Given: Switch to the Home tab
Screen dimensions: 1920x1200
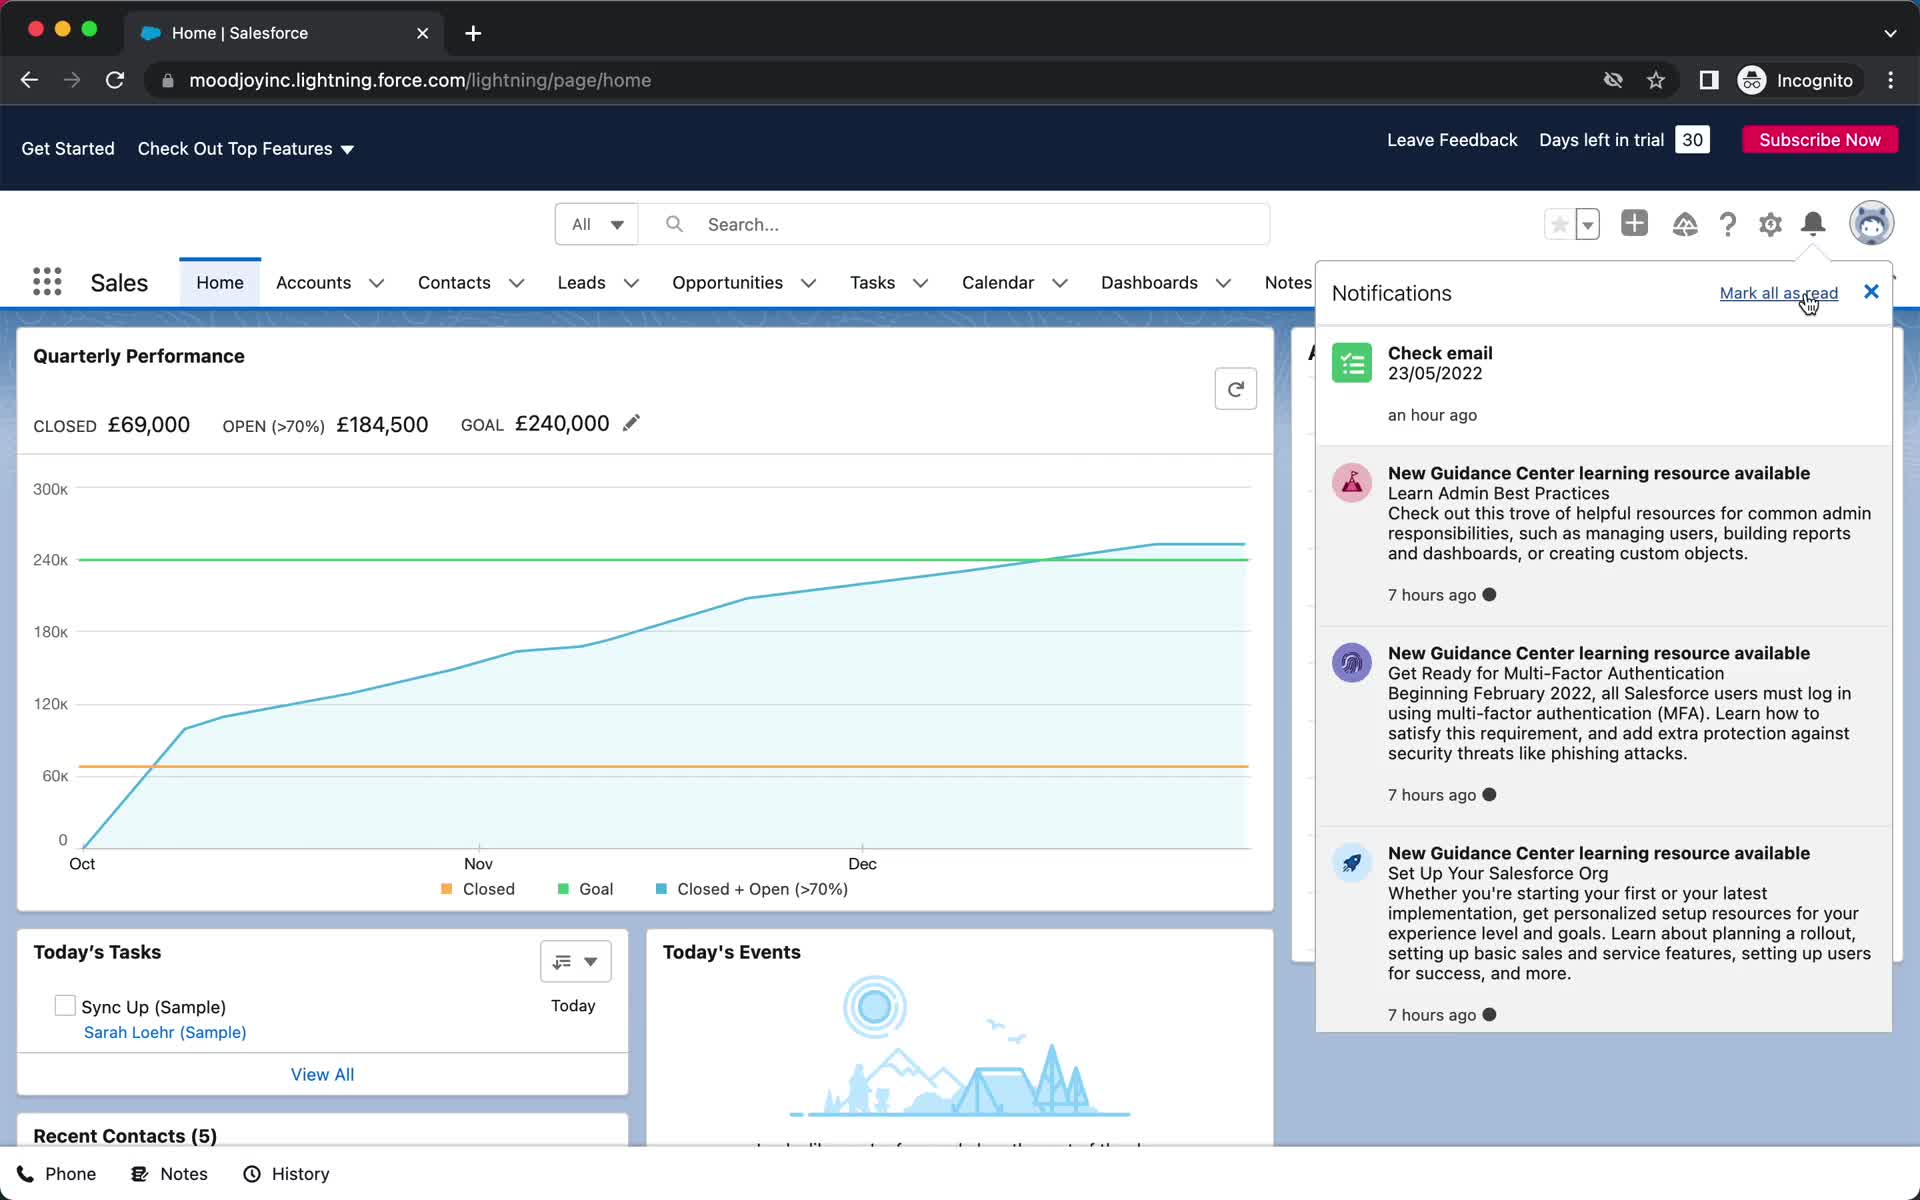Looking at the screenshot, I should pyautogui.click(x=220, y=283).
